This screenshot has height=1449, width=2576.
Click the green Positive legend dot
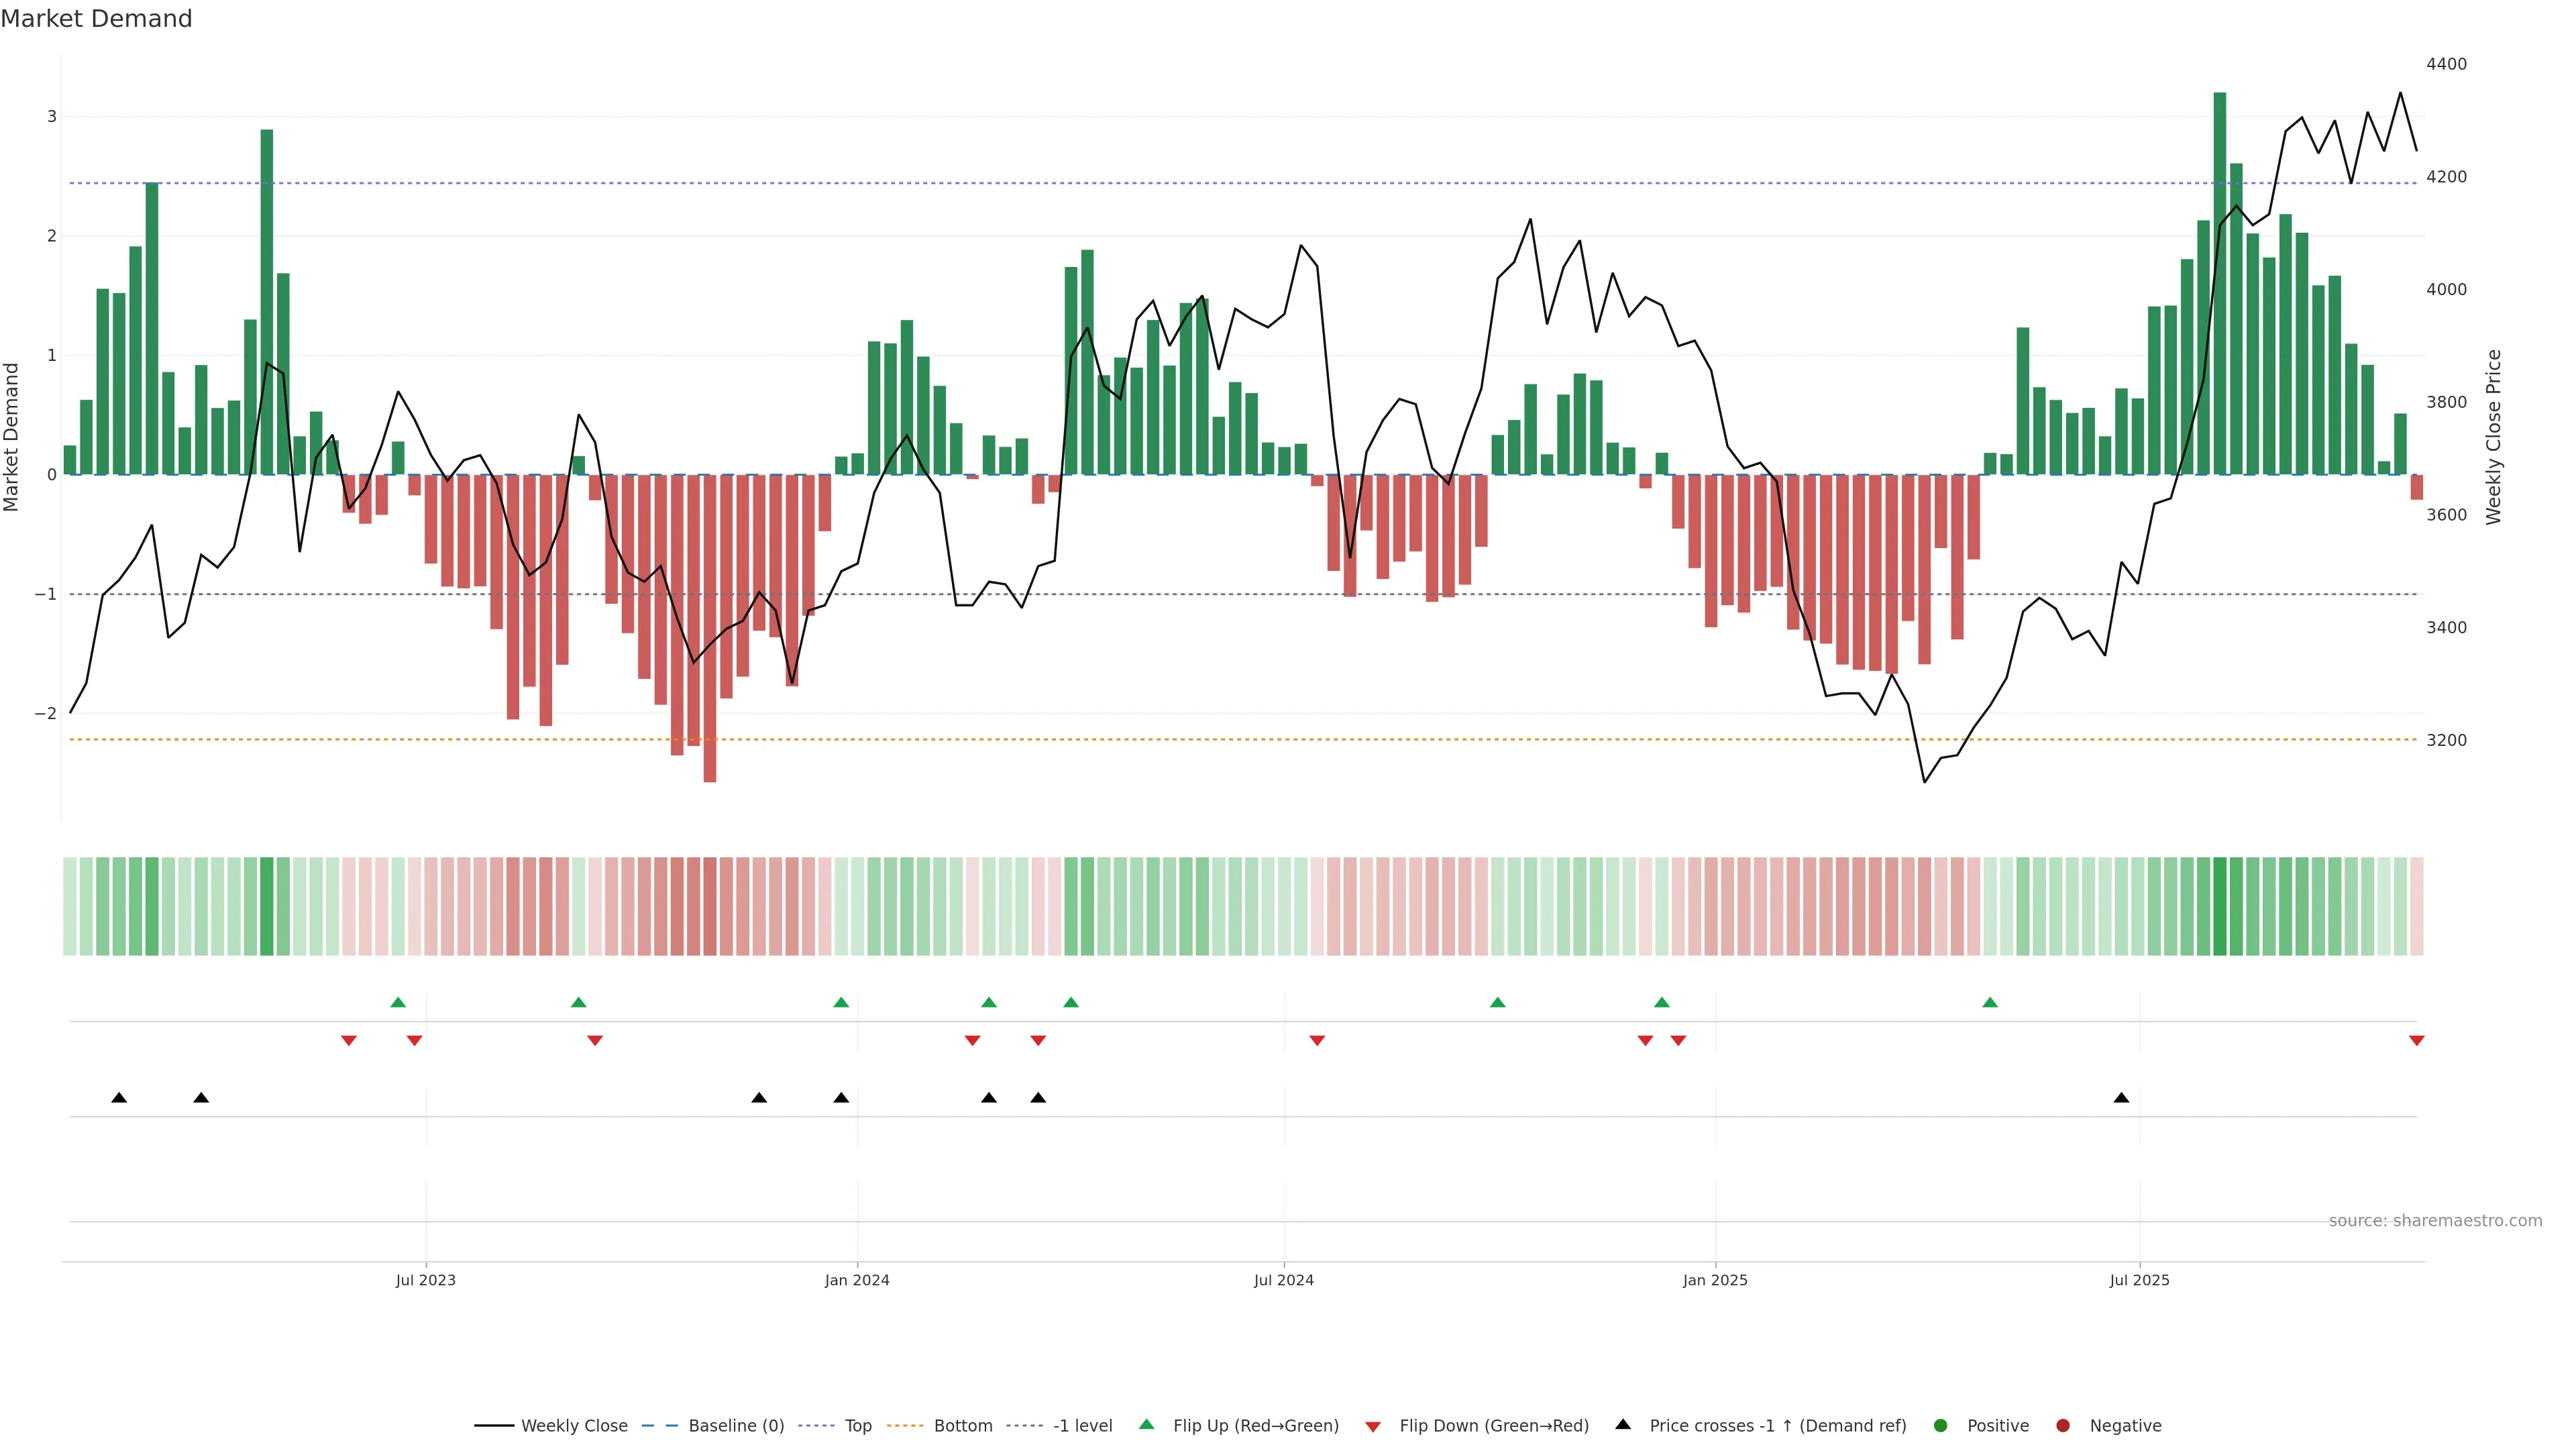coord(1941,1425)
